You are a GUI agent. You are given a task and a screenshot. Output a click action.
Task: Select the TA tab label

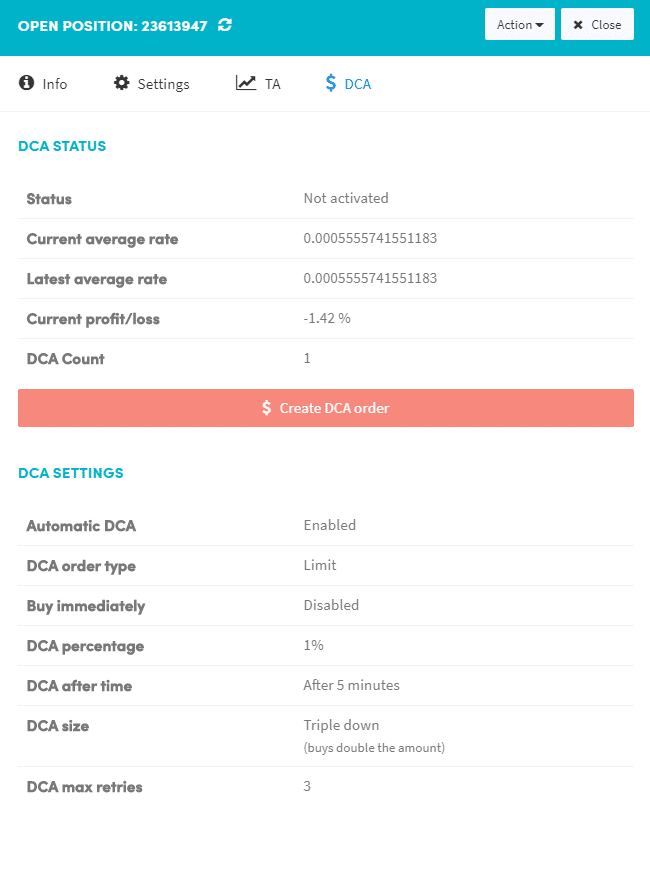coord(273,84)
